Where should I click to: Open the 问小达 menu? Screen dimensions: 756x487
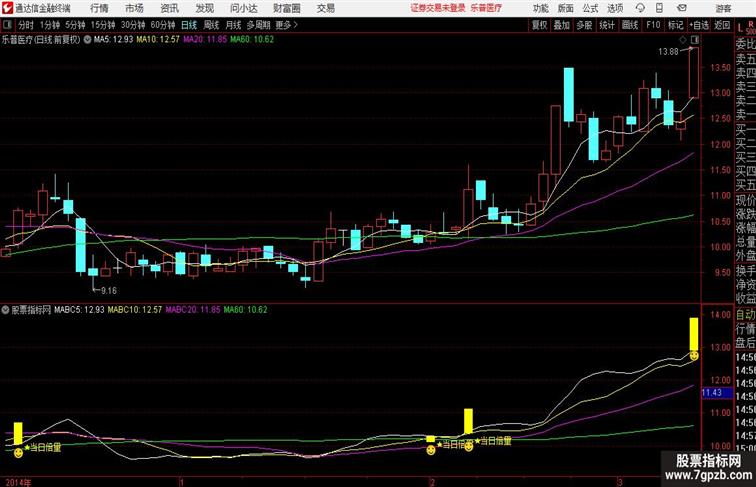pyautogui.click(x=243, y=8)
